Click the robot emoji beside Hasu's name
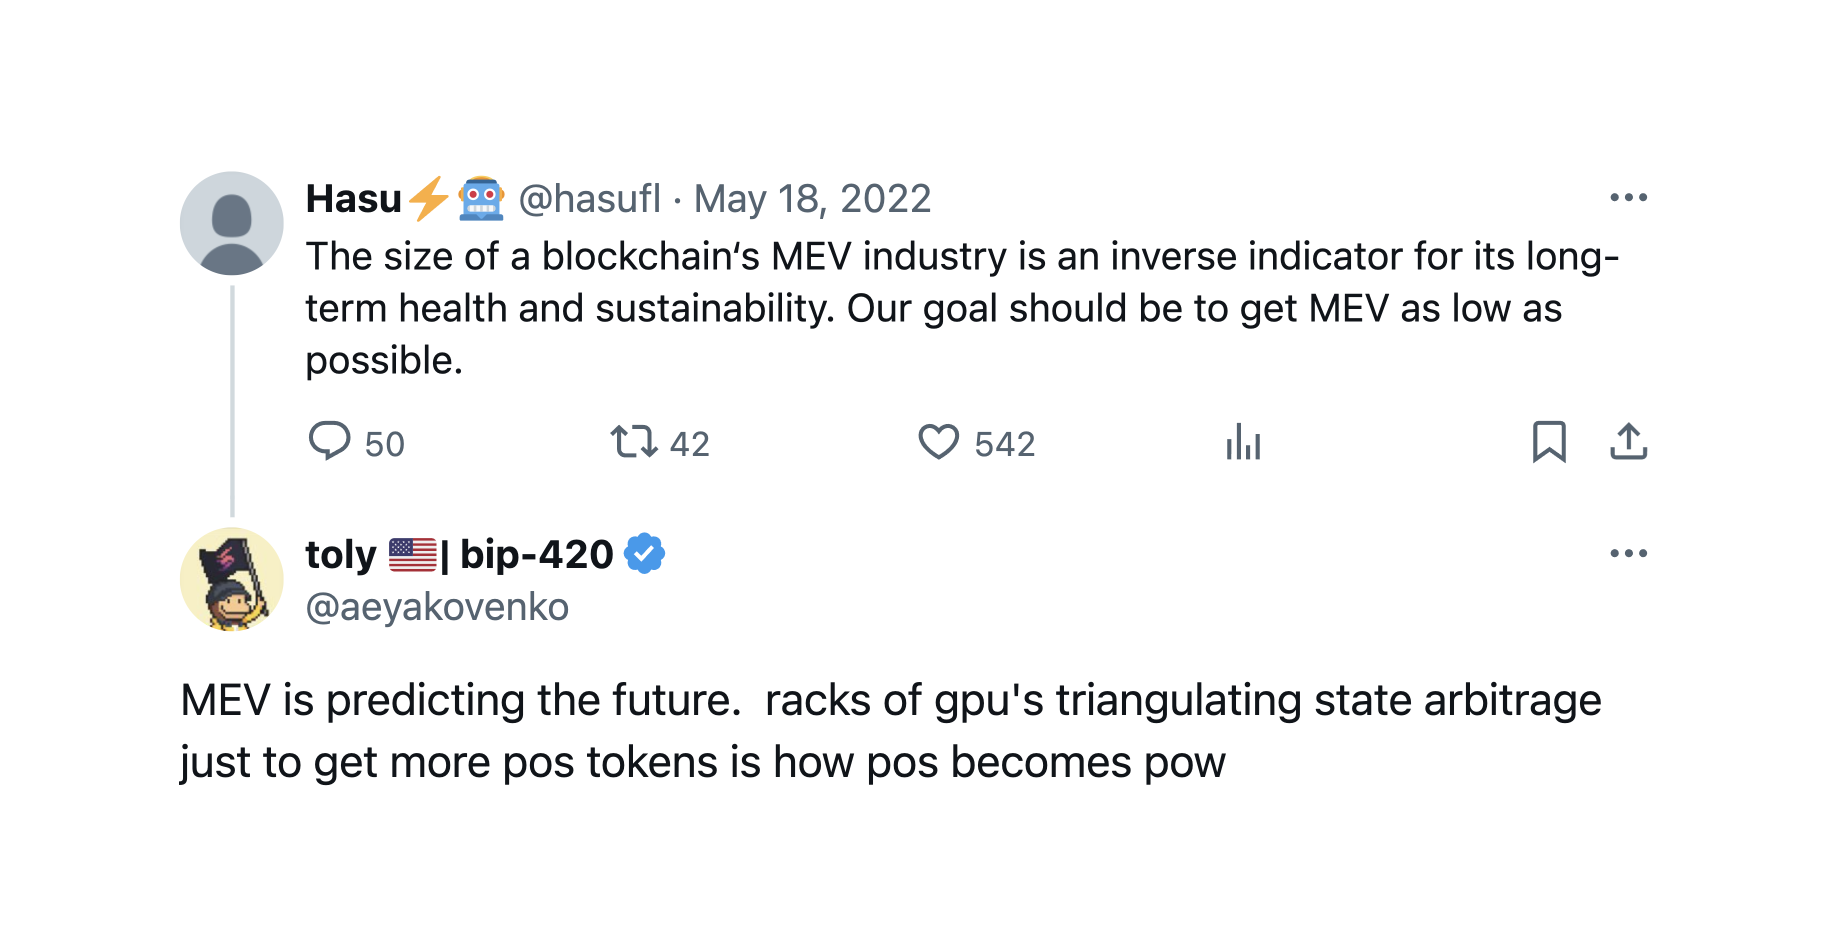Screen dimensions: 1836x941 click(x=481, y=198)
